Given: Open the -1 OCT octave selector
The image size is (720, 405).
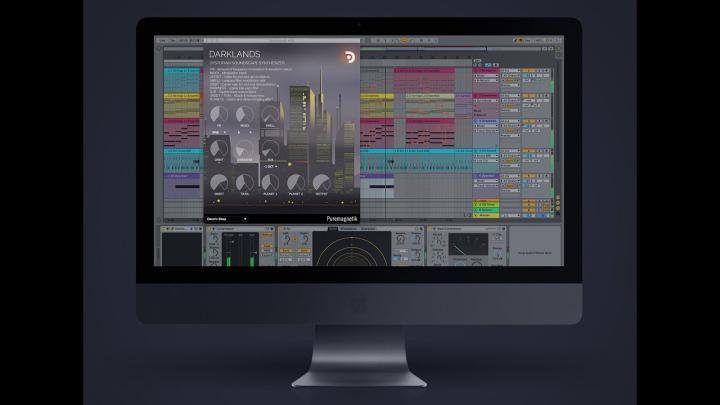Looking at the screenshot, I should tap(270, 166).
